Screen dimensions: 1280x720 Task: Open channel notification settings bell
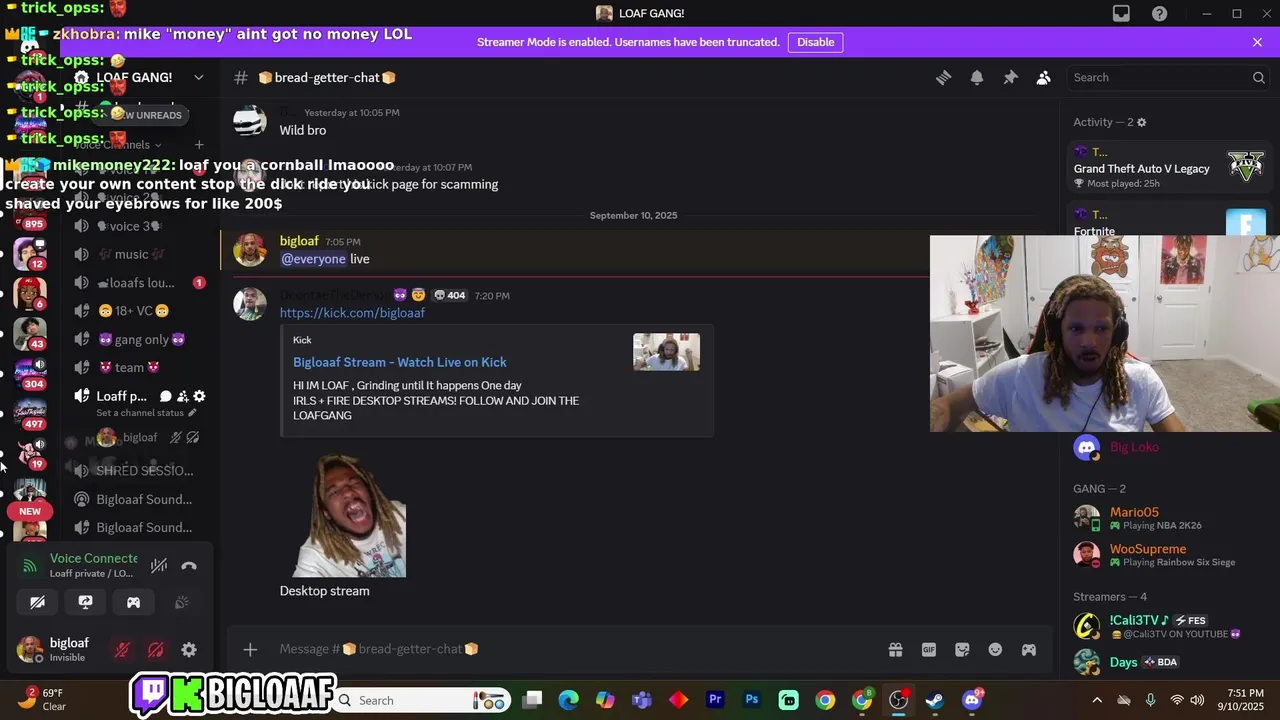(977, 77)
